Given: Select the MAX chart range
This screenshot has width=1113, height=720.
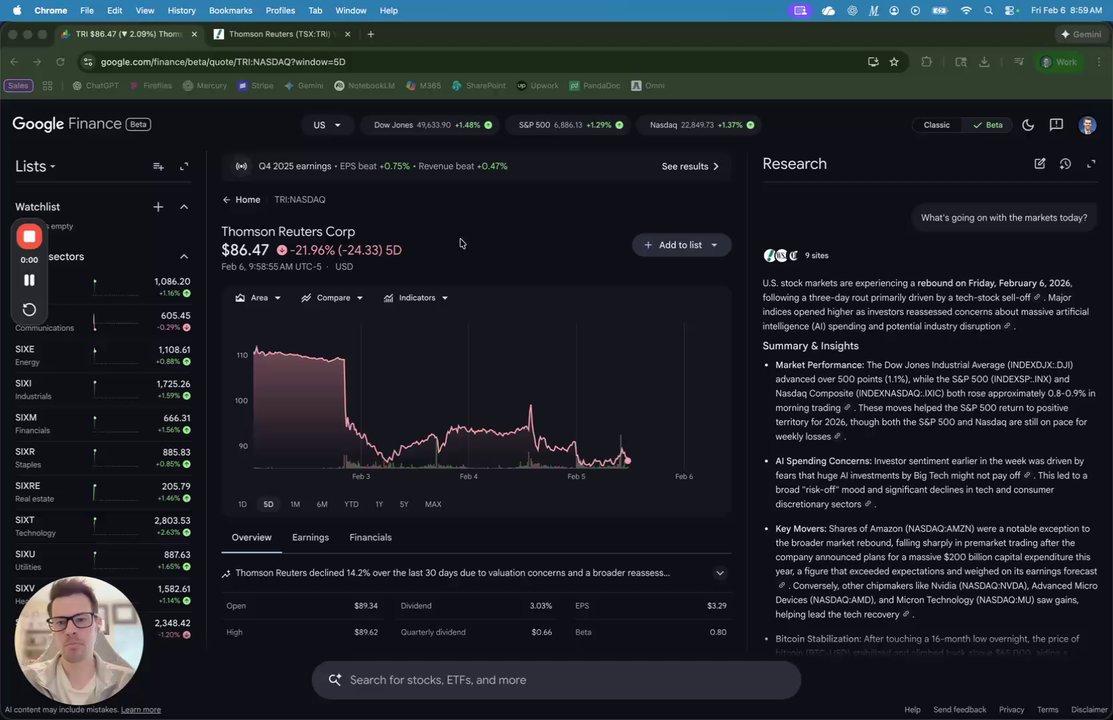Looking at the screenshot, I should (x=433, y=504).
